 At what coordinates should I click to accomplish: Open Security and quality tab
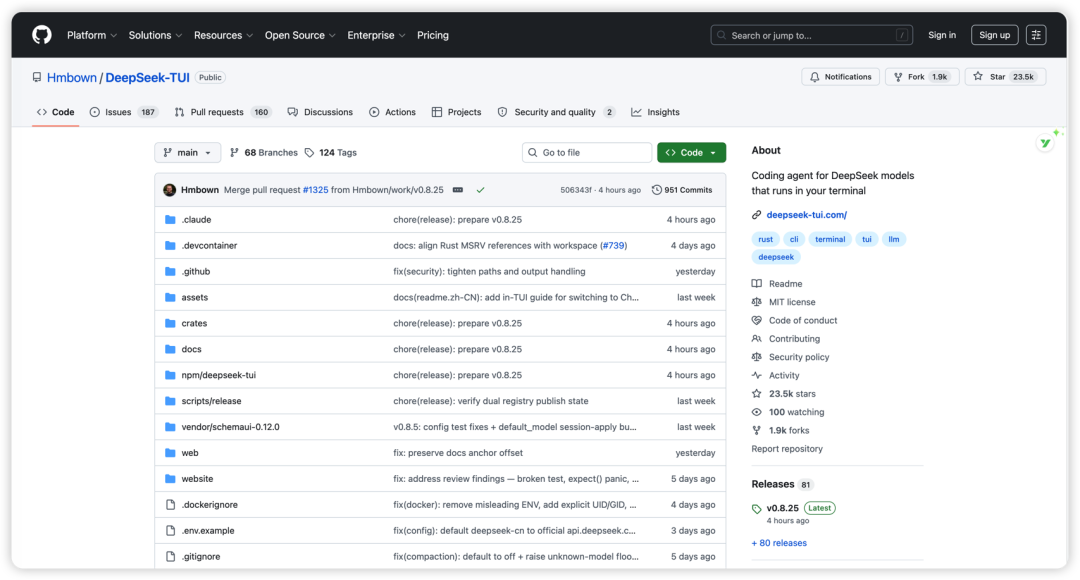point(557,112)
